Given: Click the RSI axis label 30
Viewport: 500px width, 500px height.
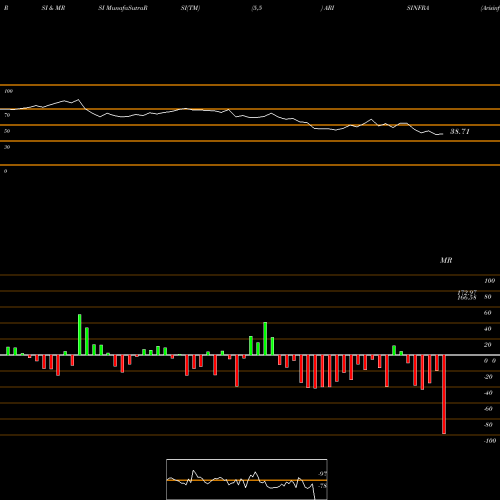Looking at the screenshot, I should pyautogui.click(x=7, y=147).
